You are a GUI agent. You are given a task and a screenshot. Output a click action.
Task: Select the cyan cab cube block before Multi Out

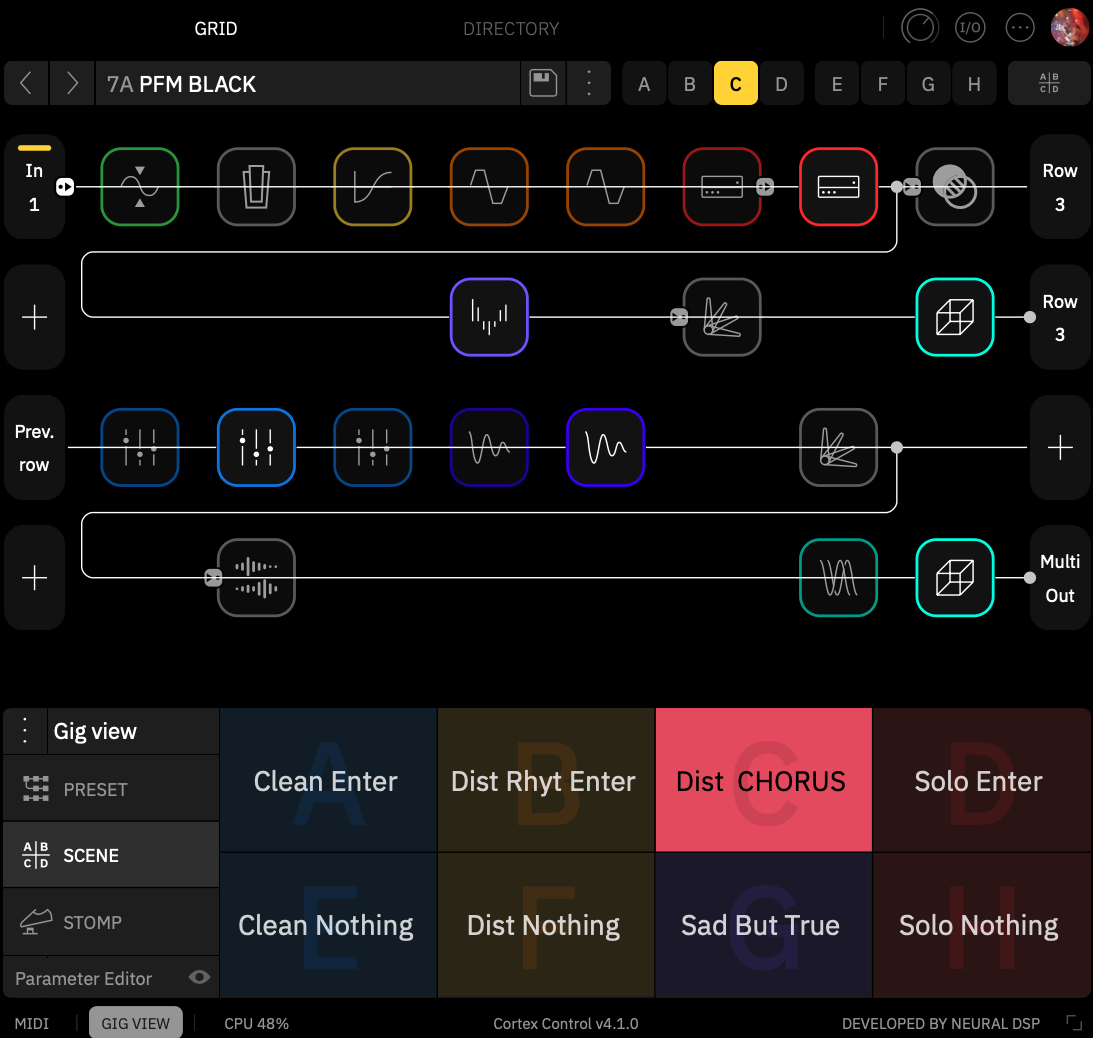point(954,578)
